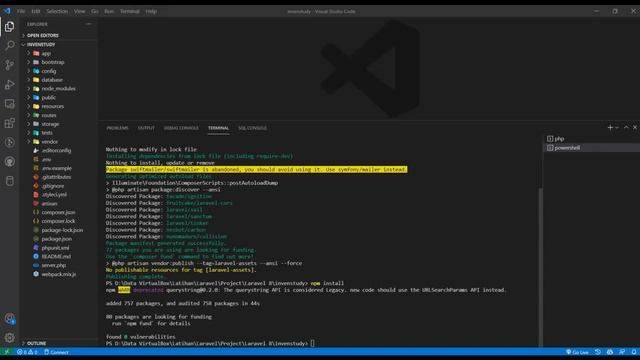This screenshot has height=360, width=640.
Task: Open the terminal launch profile dropdown arrow
Action: point(617,128)
